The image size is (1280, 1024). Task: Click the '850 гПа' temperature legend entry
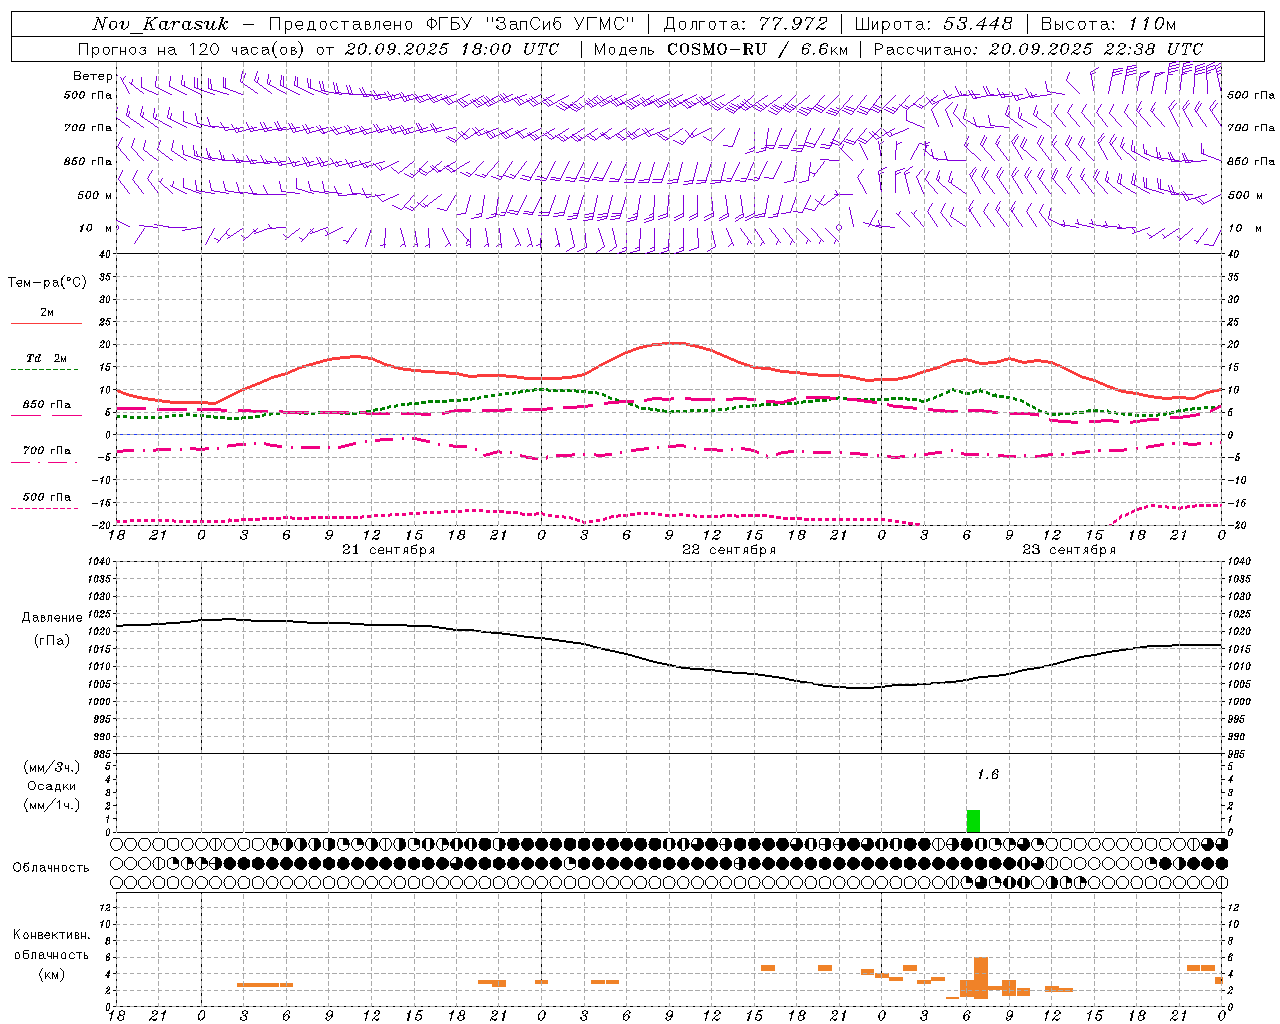(x=47, y=405)
